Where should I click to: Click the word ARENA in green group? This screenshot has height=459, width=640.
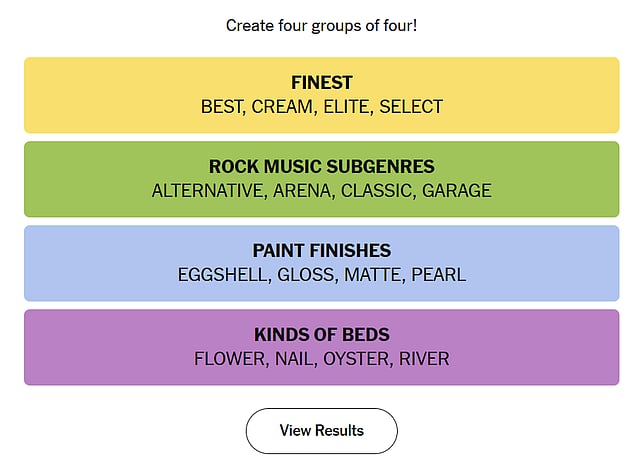pyautogui.click(x=303, y=191)
